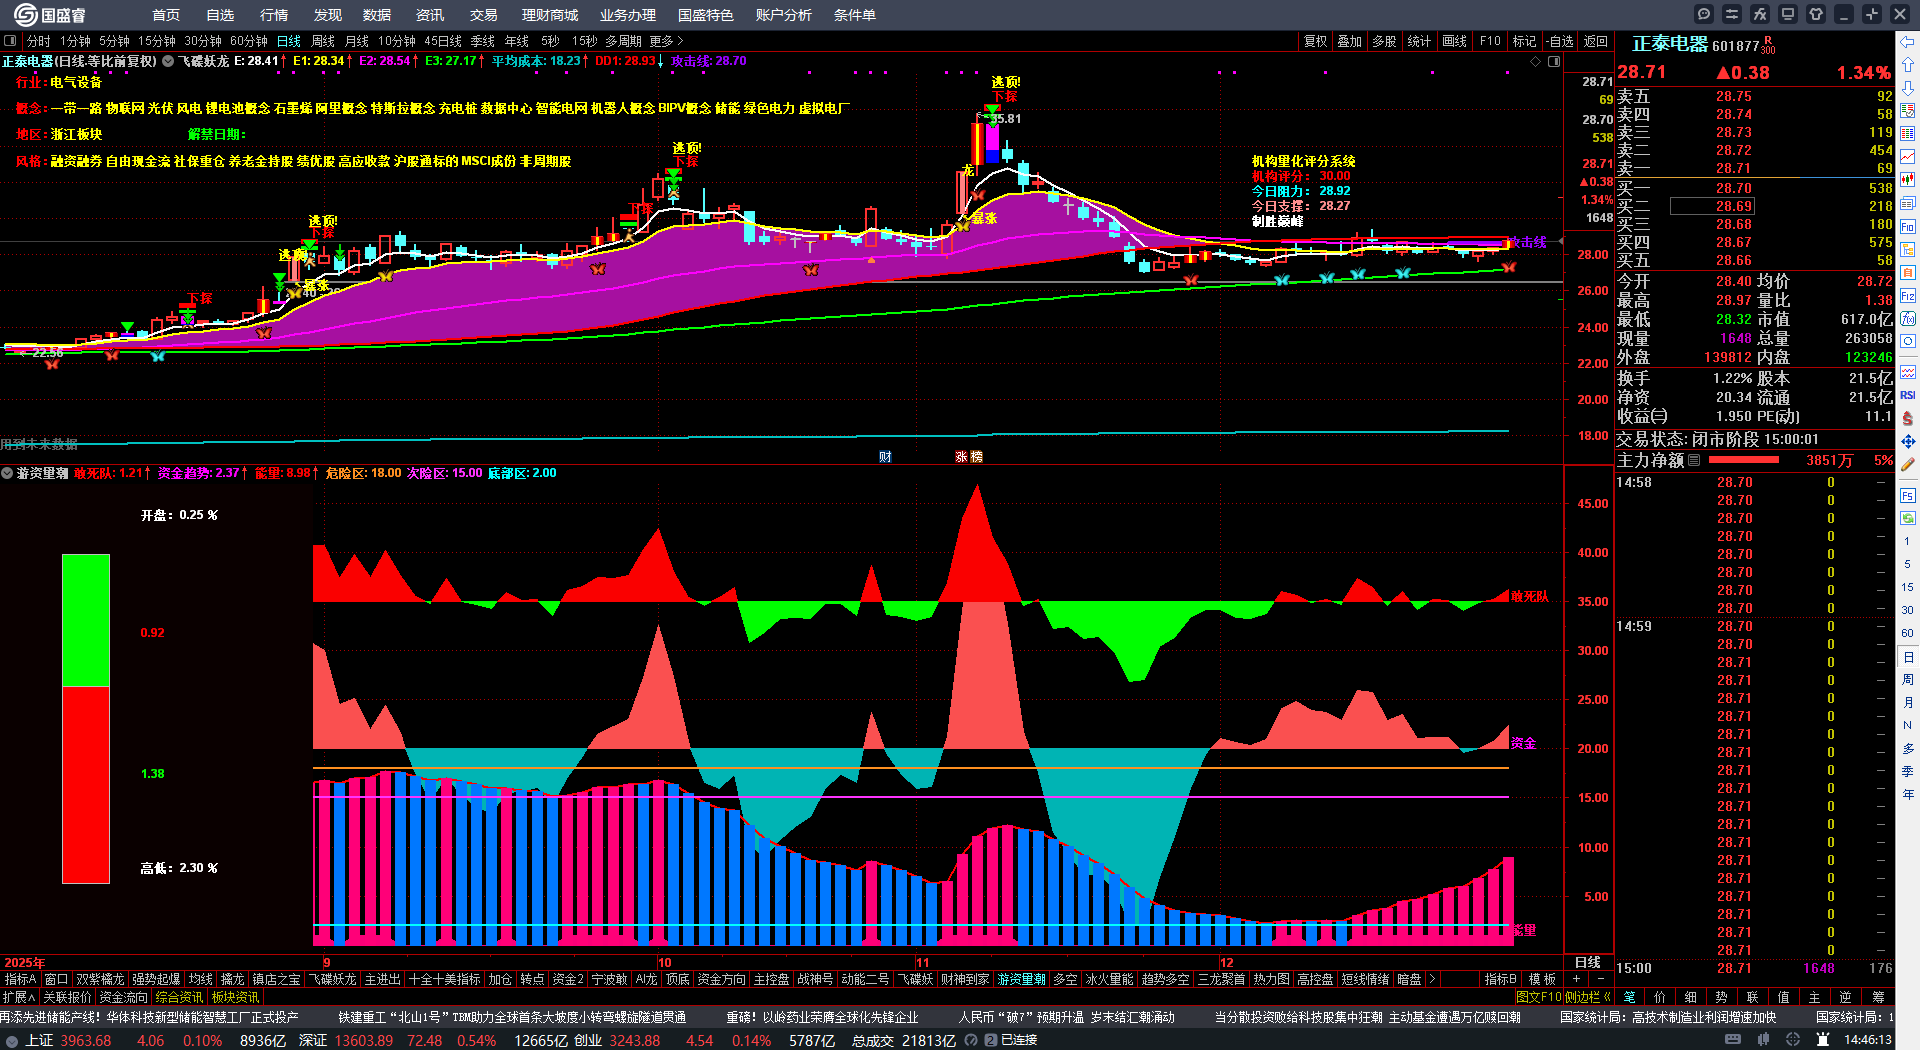Open the candlestick chart icon in right sidebar
Image resolution: width=1920 pixels, height=1050 pixels.
1908,179
